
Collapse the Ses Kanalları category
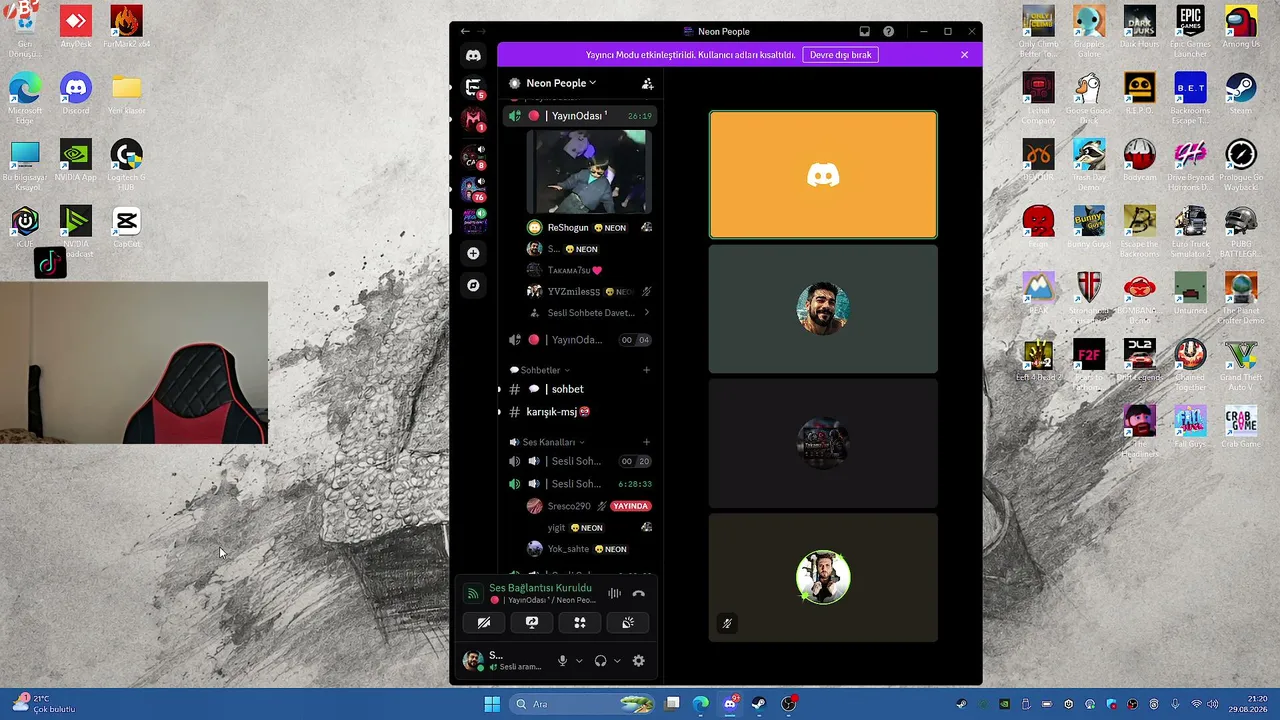[x=548, y=442]
